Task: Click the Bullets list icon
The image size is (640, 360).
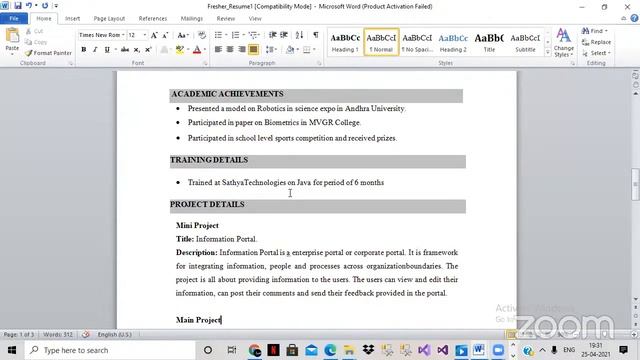Action: tap(218, 35)
